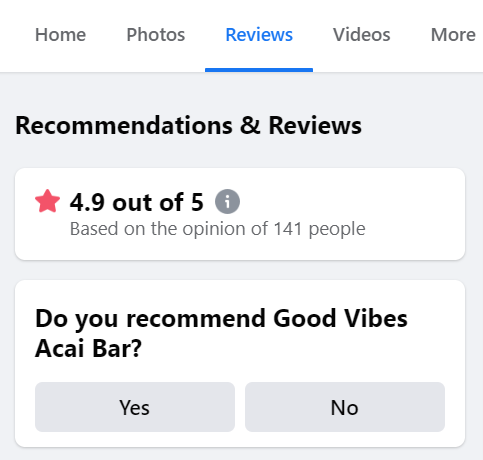Click "Based on the opinion of 141 people"
Image resolution: width=483 pixels, height=460 pixels.
coord(218,229)
